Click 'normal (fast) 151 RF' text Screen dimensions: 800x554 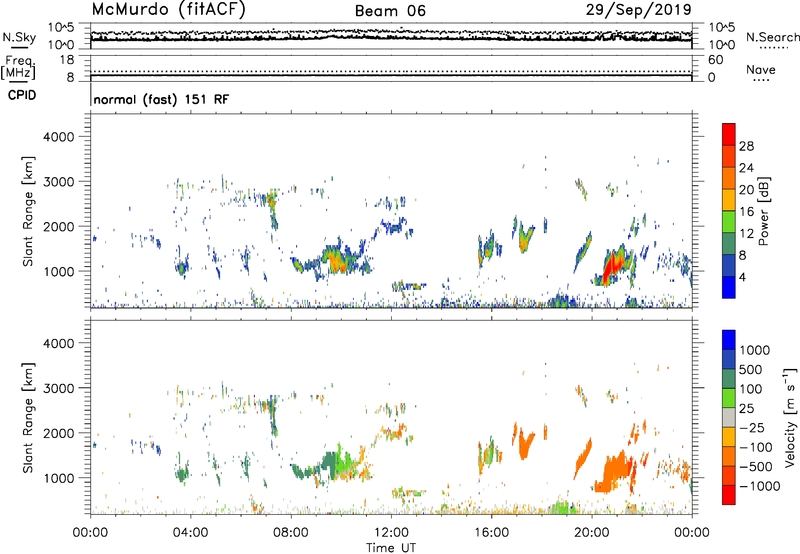pos(161,99)
